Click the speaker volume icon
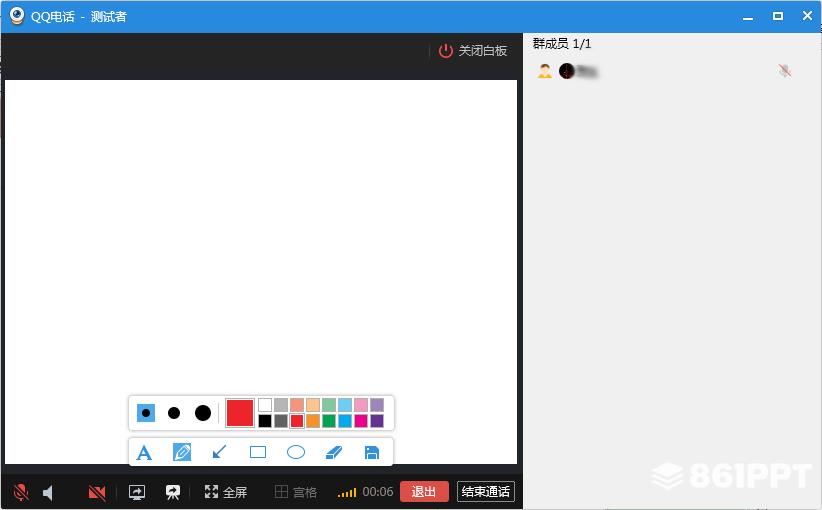The width and height of the screenshot is (822, 510). tap(48, 493)
